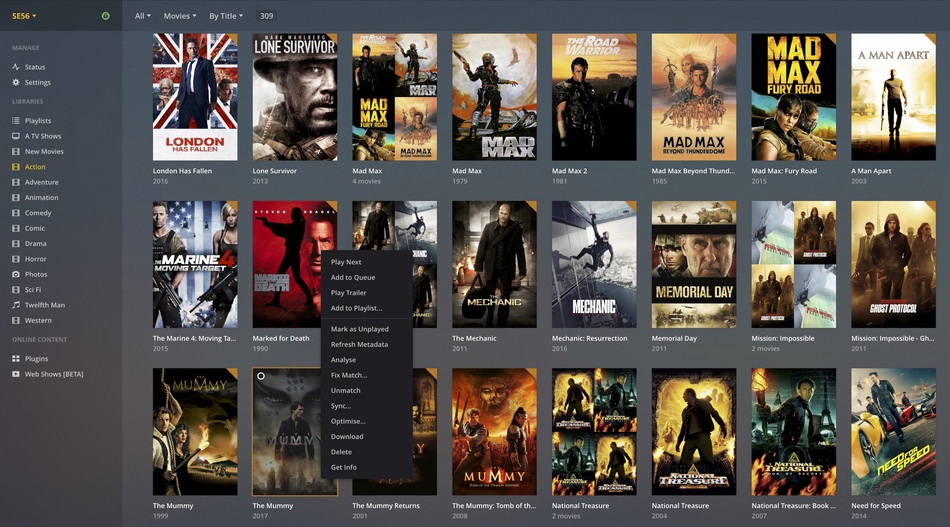Click the 309 item count badge

coord(267,16)
